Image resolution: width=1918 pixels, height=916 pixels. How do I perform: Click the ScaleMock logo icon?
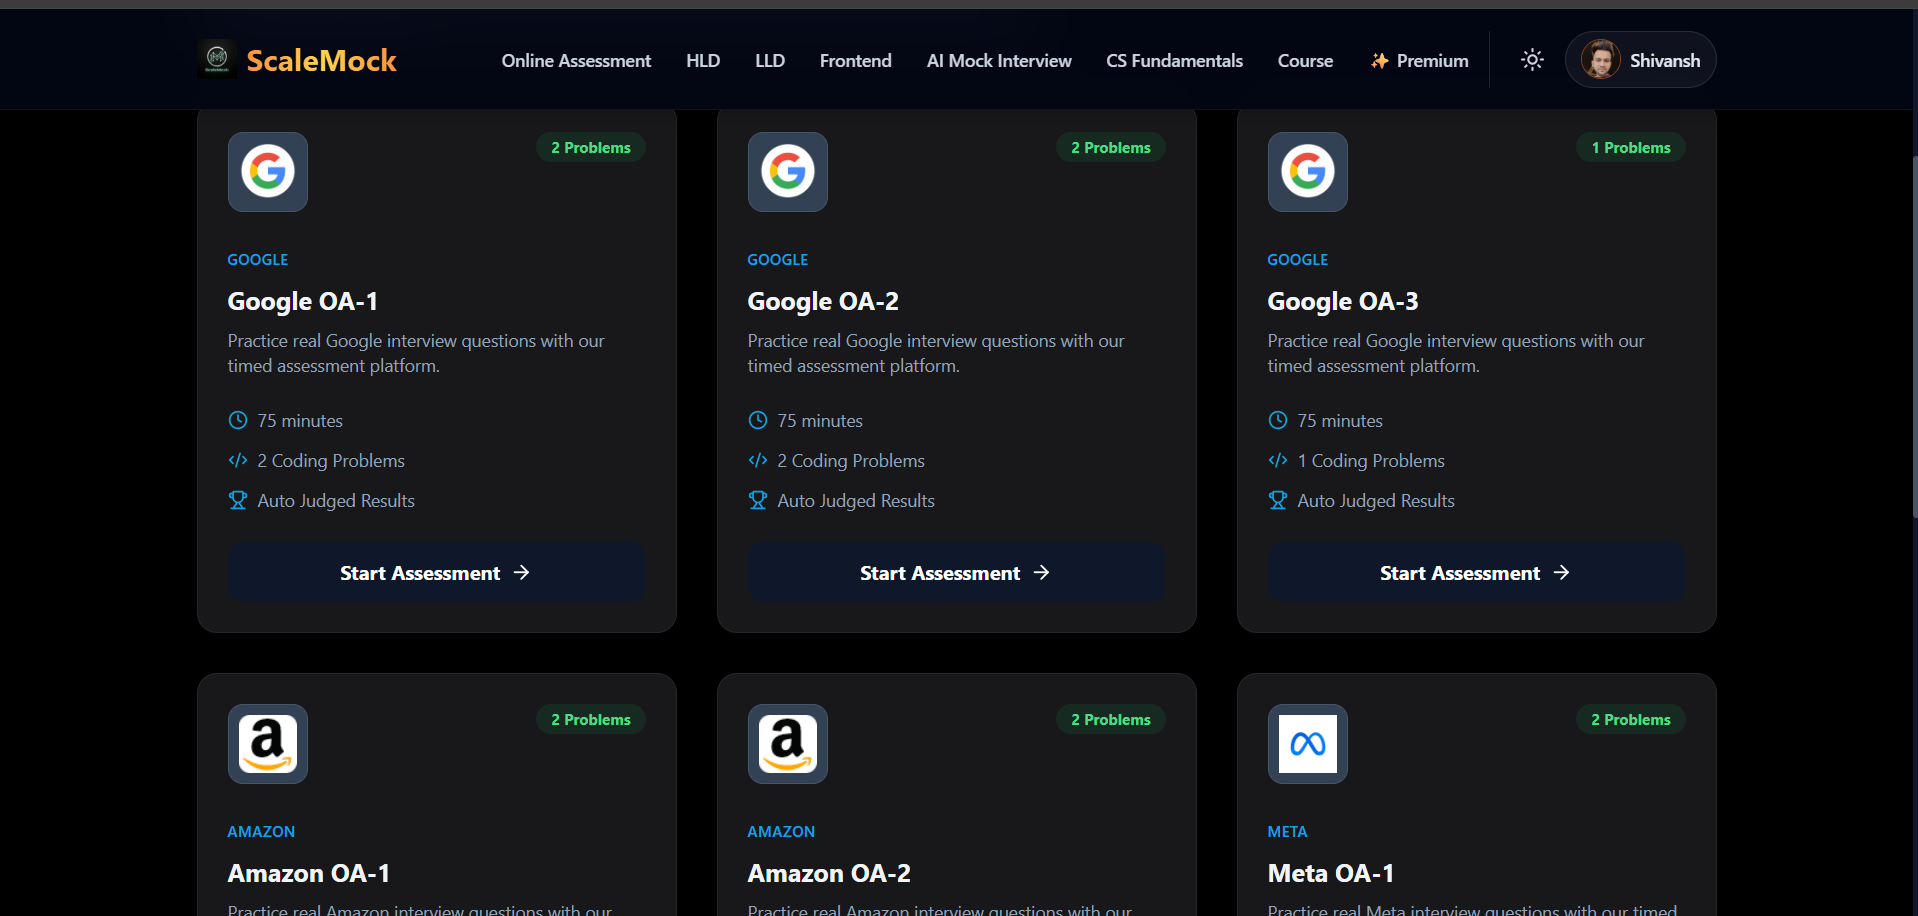coord(217,60)
